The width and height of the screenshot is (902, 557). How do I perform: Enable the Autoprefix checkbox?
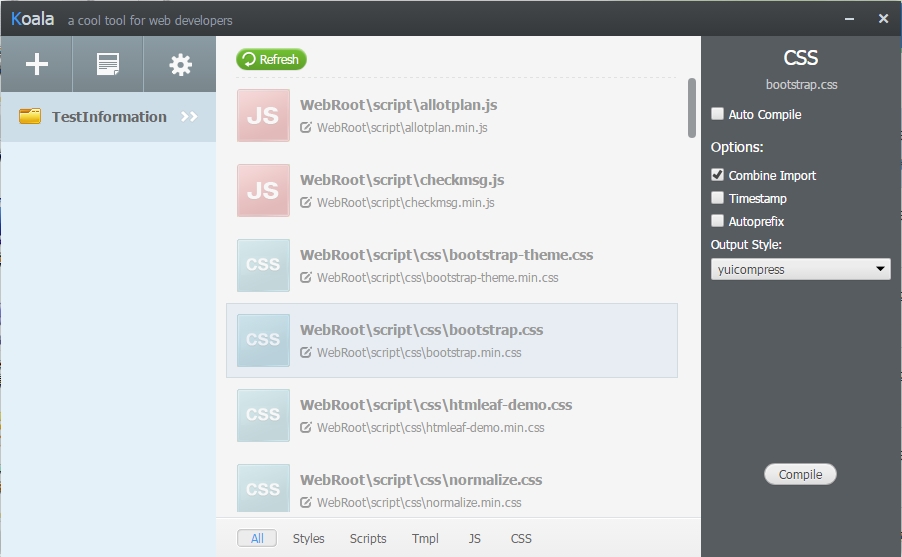pyautogui.click(x=717, y=221)
